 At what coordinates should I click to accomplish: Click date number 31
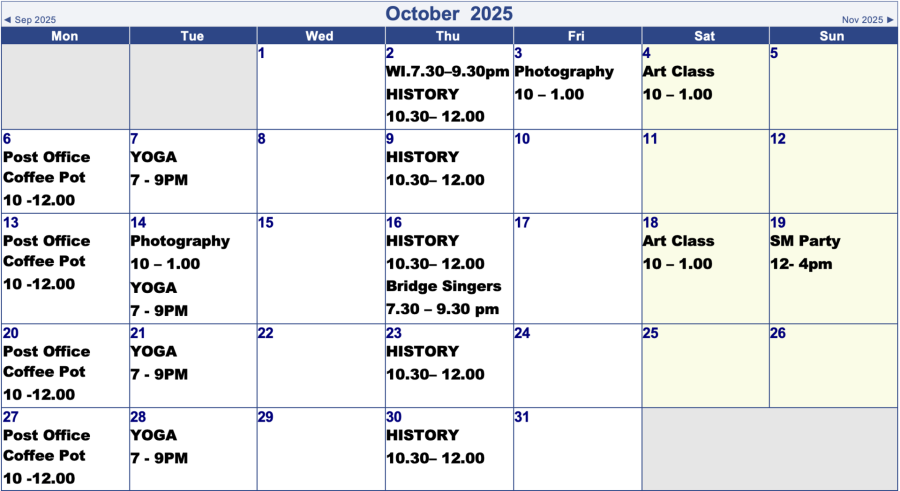point(522,417)
